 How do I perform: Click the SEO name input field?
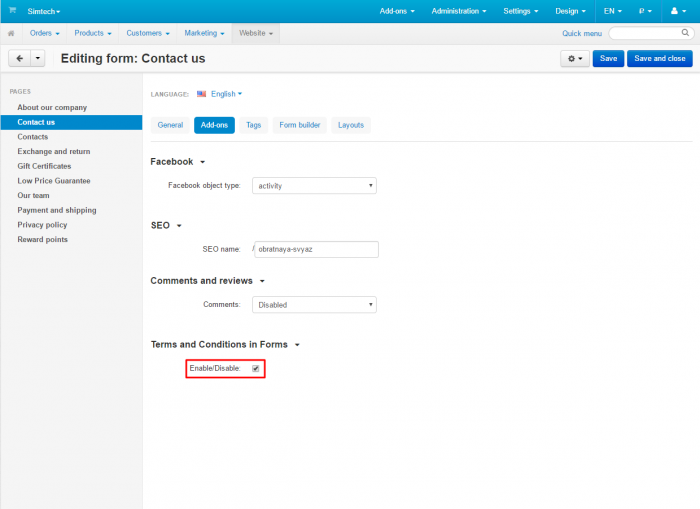pos(317,249)
